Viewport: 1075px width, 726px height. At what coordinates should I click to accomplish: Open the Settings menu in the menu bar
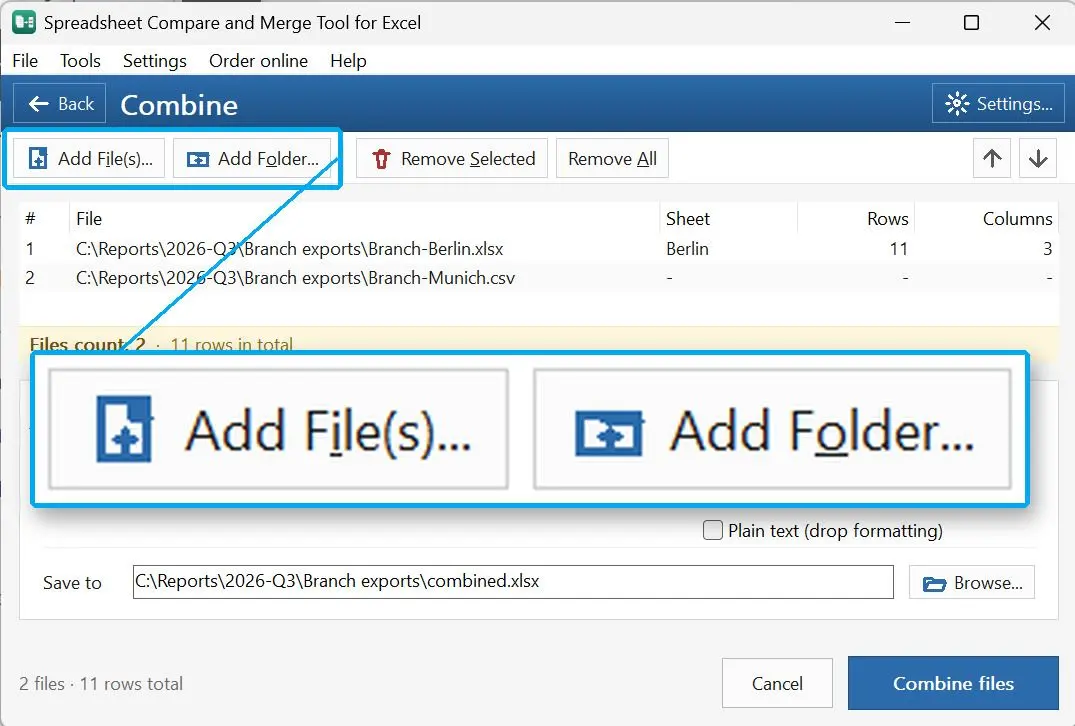coord(154,60)
